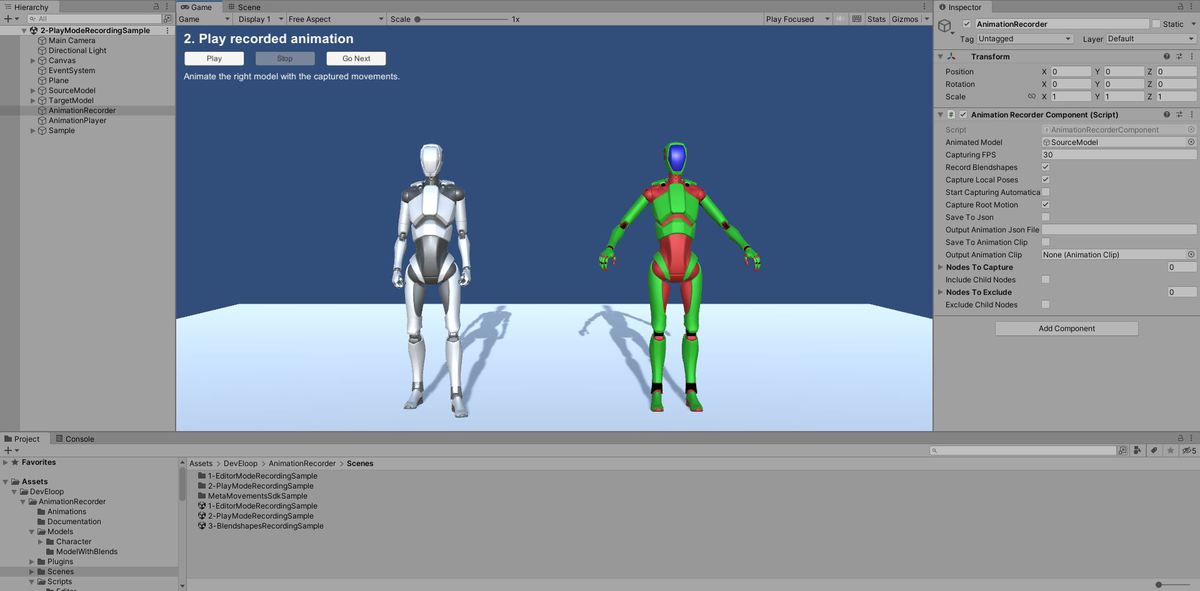This screenshot has width=1200, height=591.
Task: Open the Transform component help icon
Action: (x=1166, y=57)
